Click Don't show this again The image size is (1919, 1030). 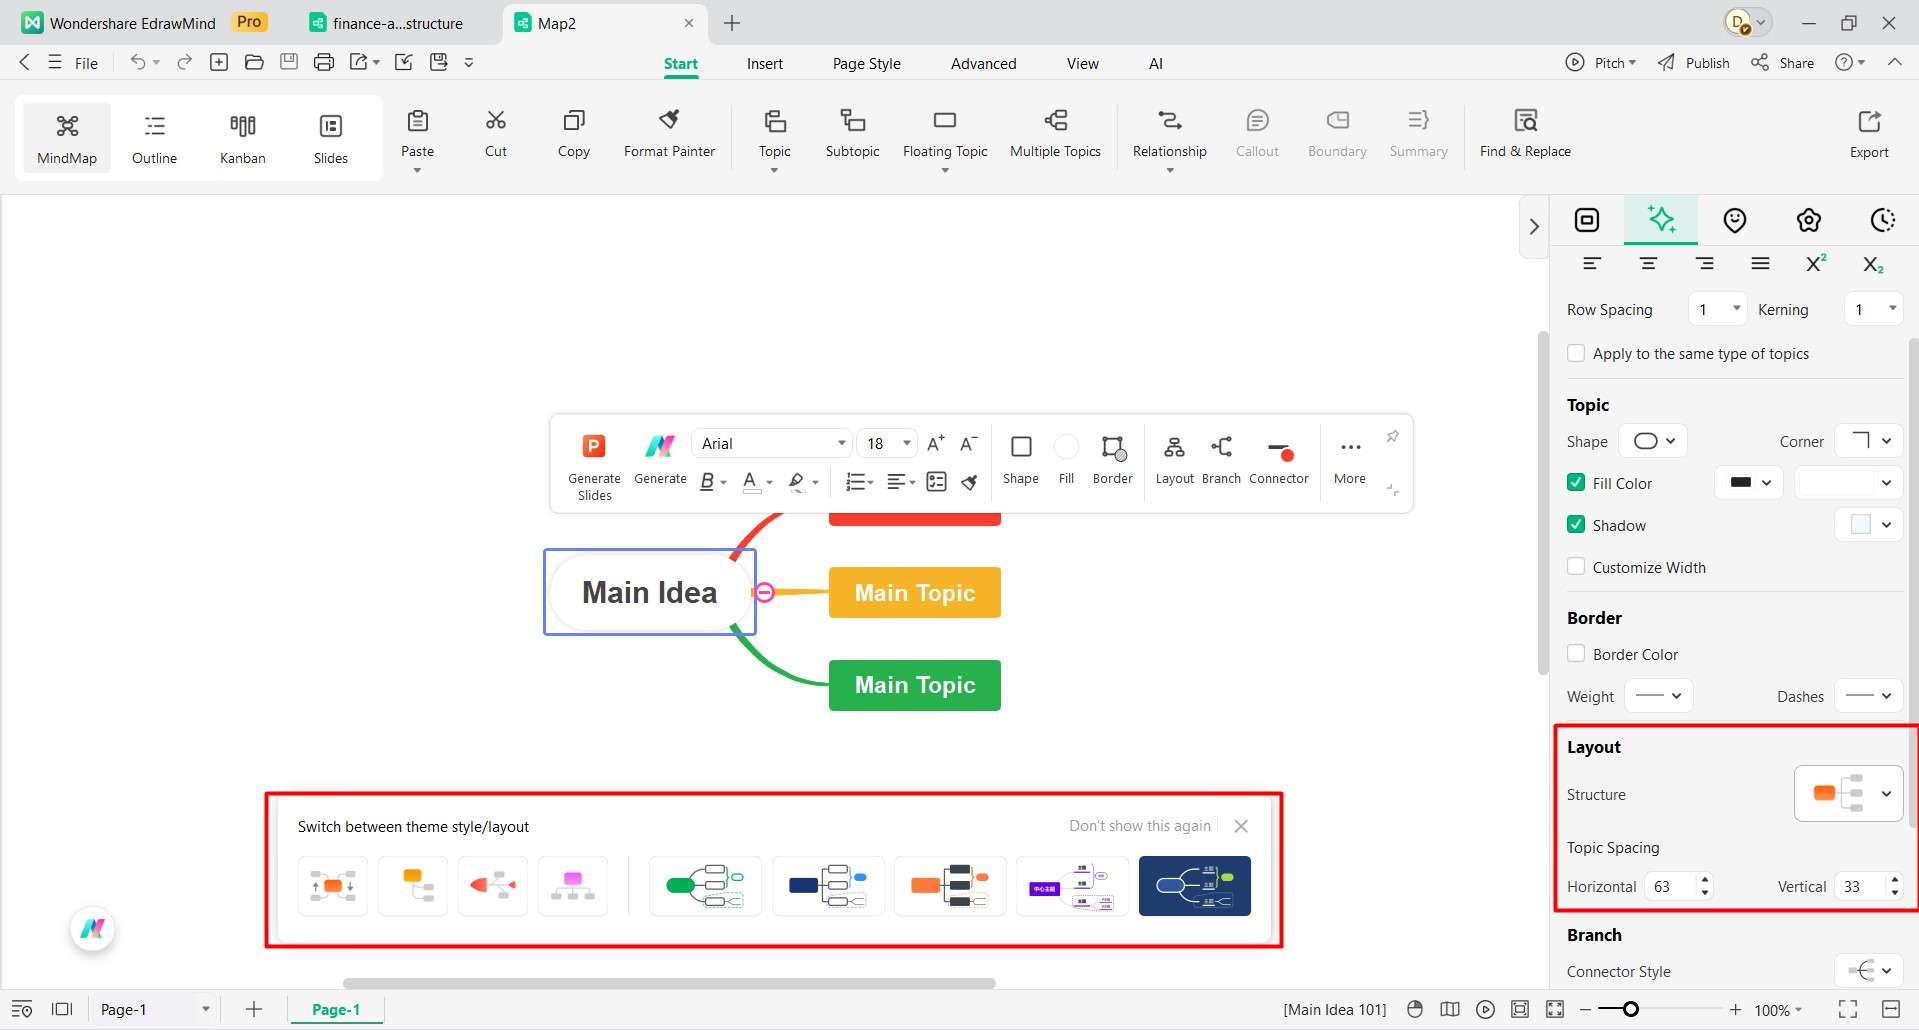(x=1138, y=826)
